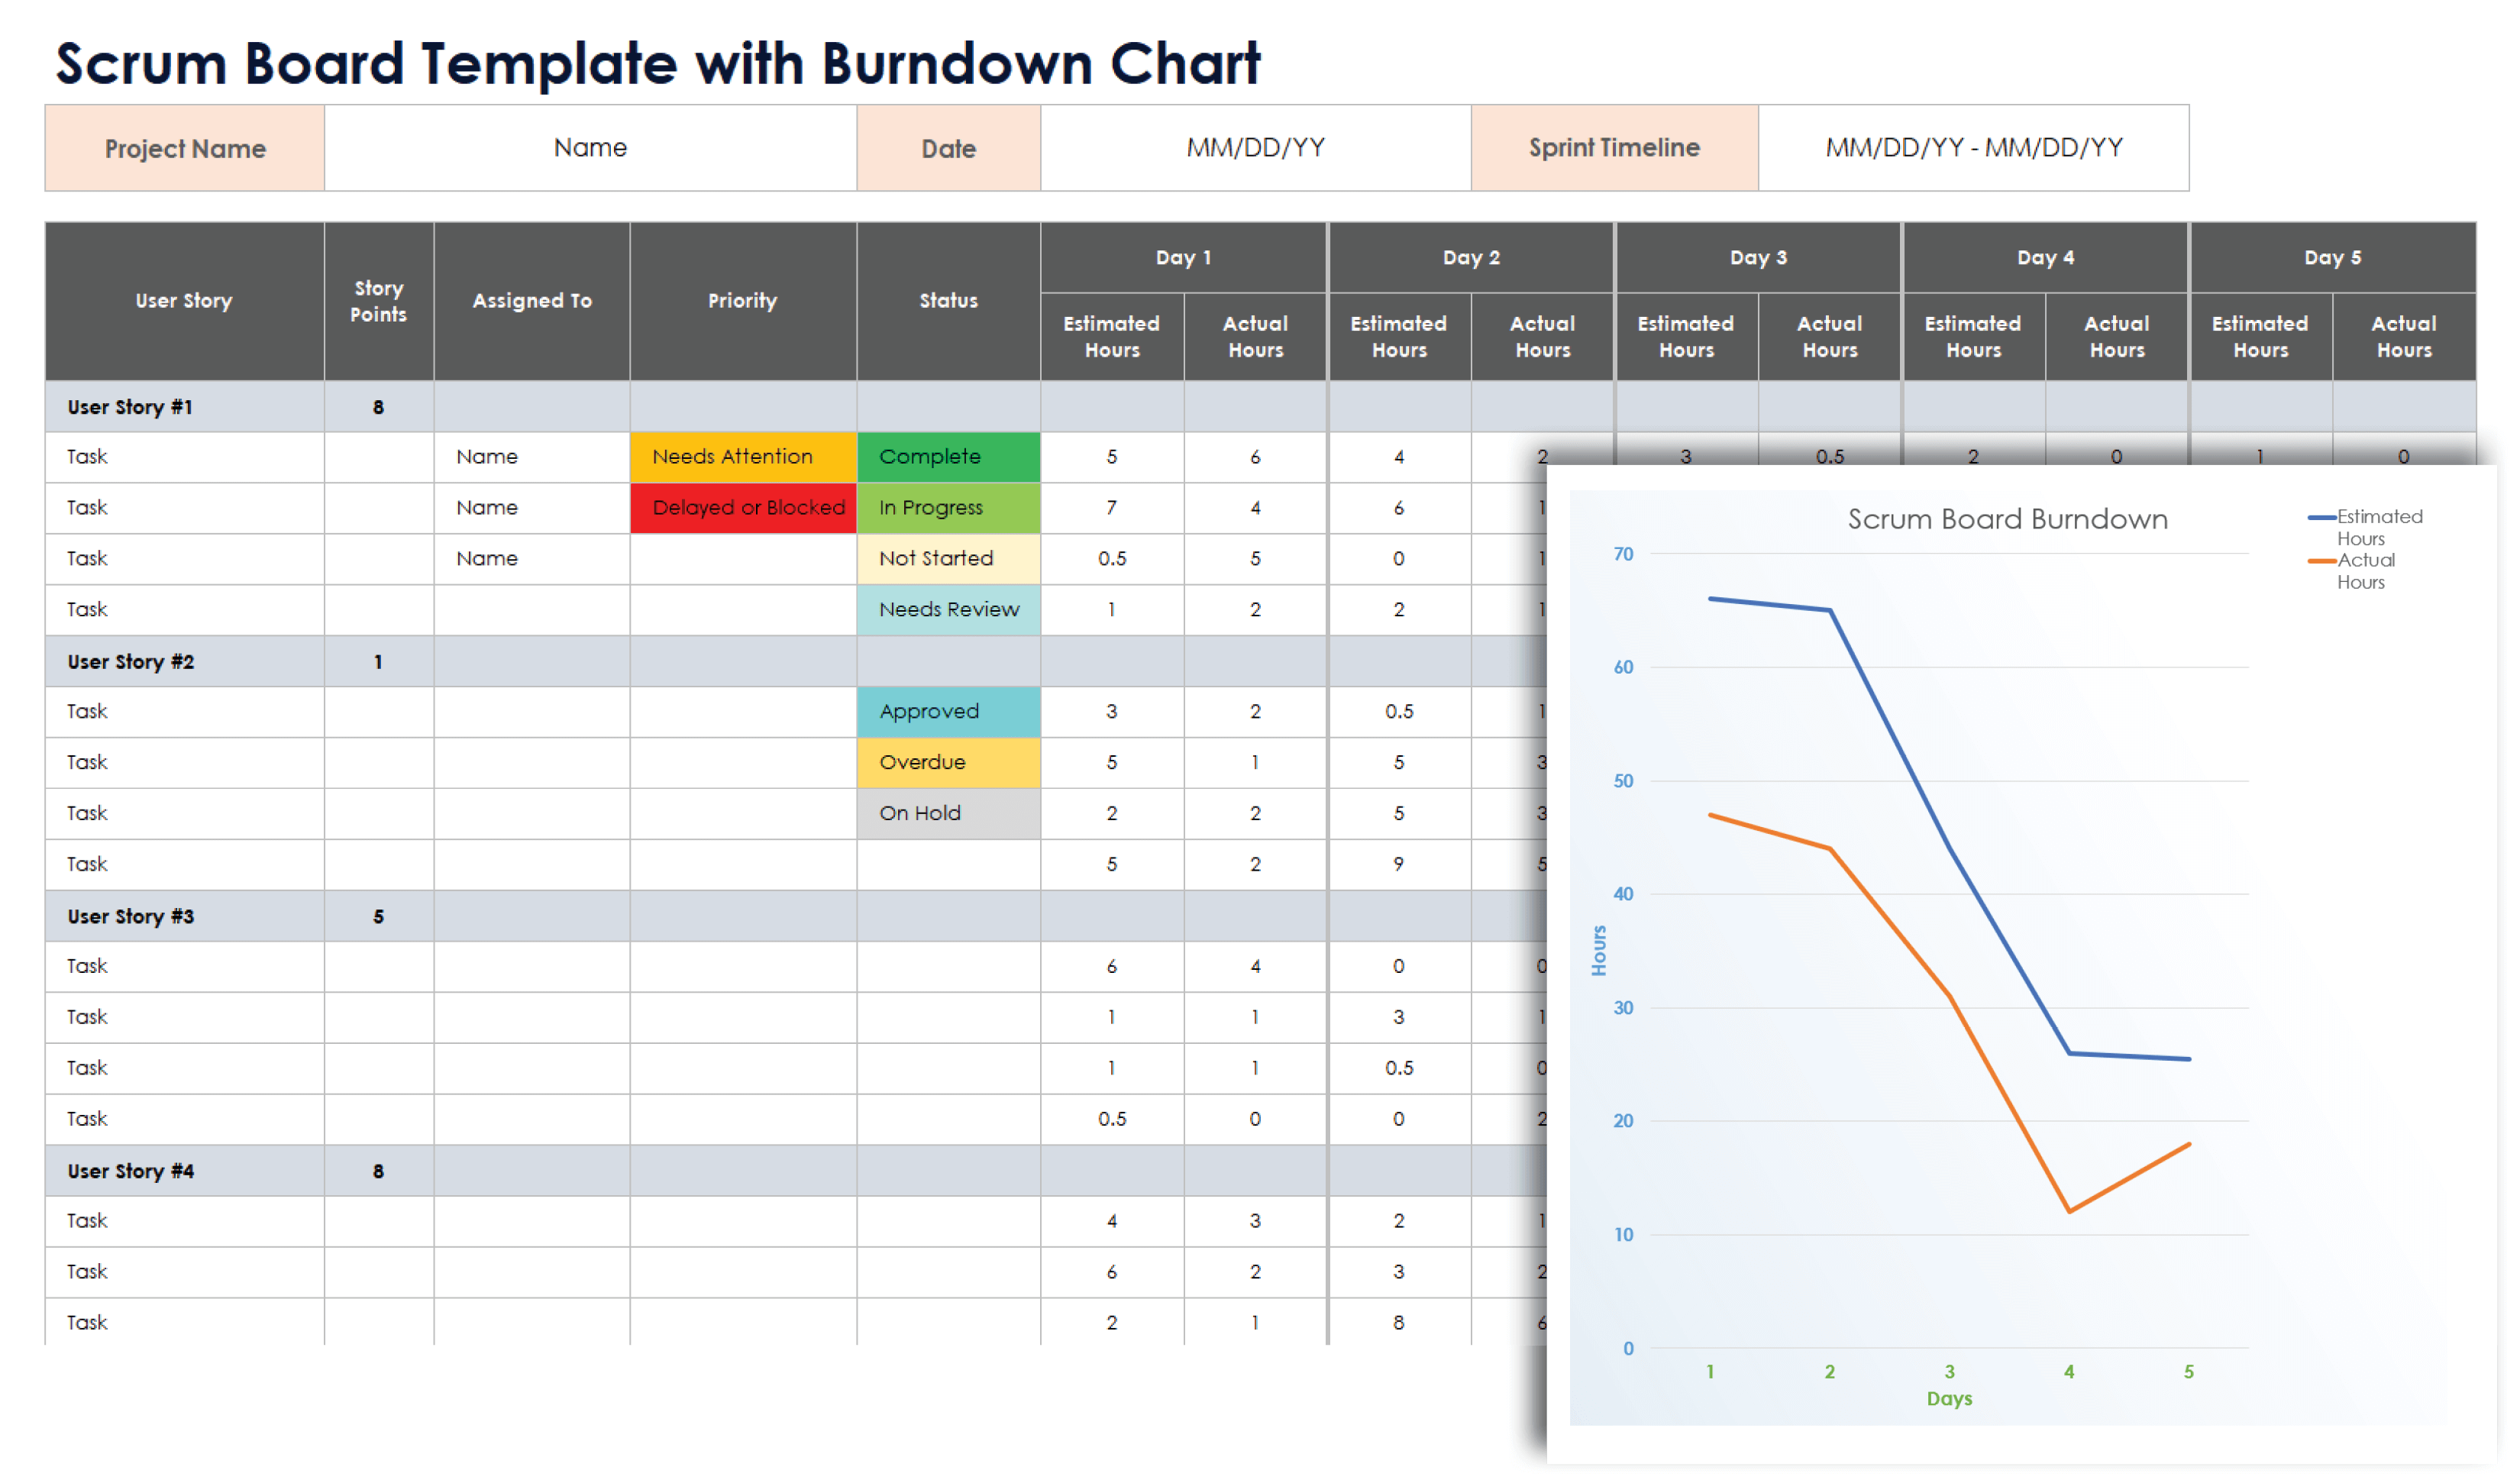Viewport: 2520px width, 1480px height.
Task: Select the Complete status cell
Action: point(948,457)
